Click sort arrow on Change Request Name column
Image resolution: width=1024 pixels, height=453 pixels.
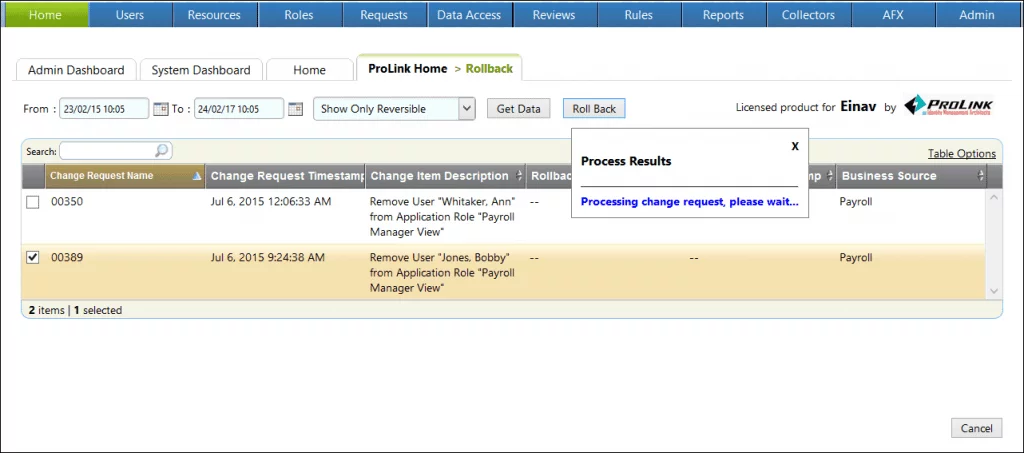click(x=196, y=176)
